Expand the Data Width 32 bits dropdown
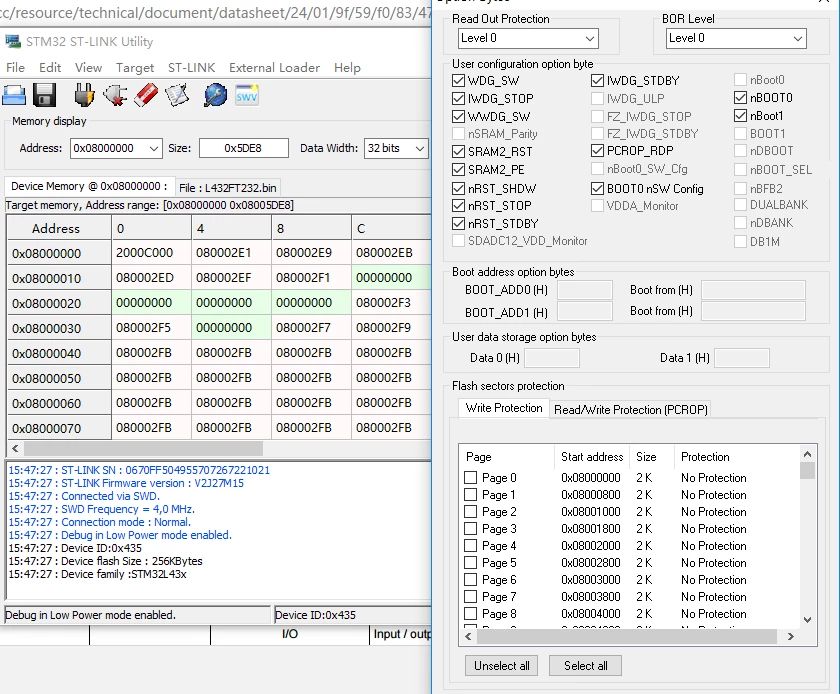This screenshot has width=840, height=694. pyautogui.click(x=396, y=148)
